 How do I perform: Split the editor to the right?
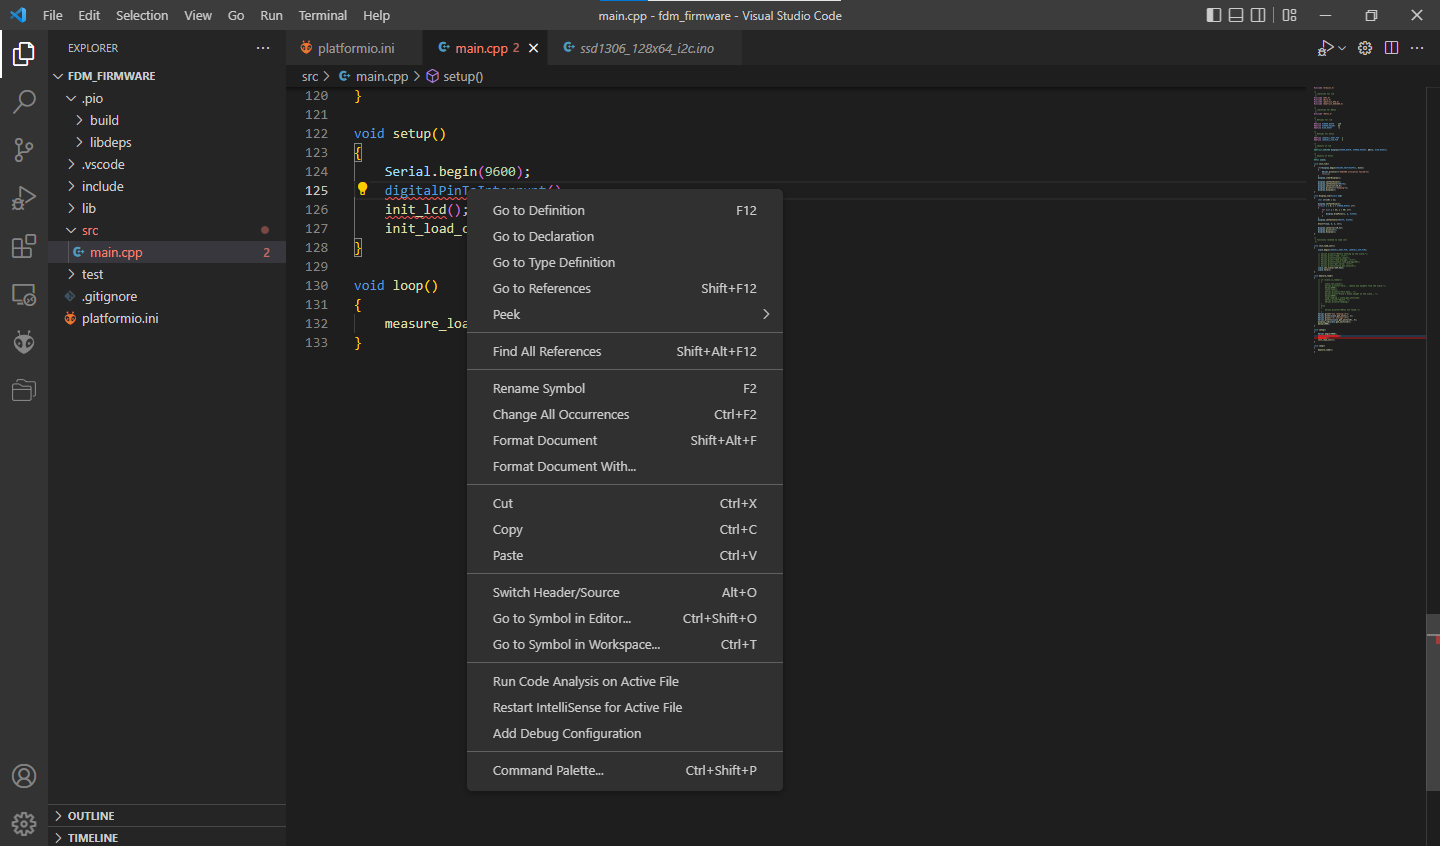coord(1391,48)
